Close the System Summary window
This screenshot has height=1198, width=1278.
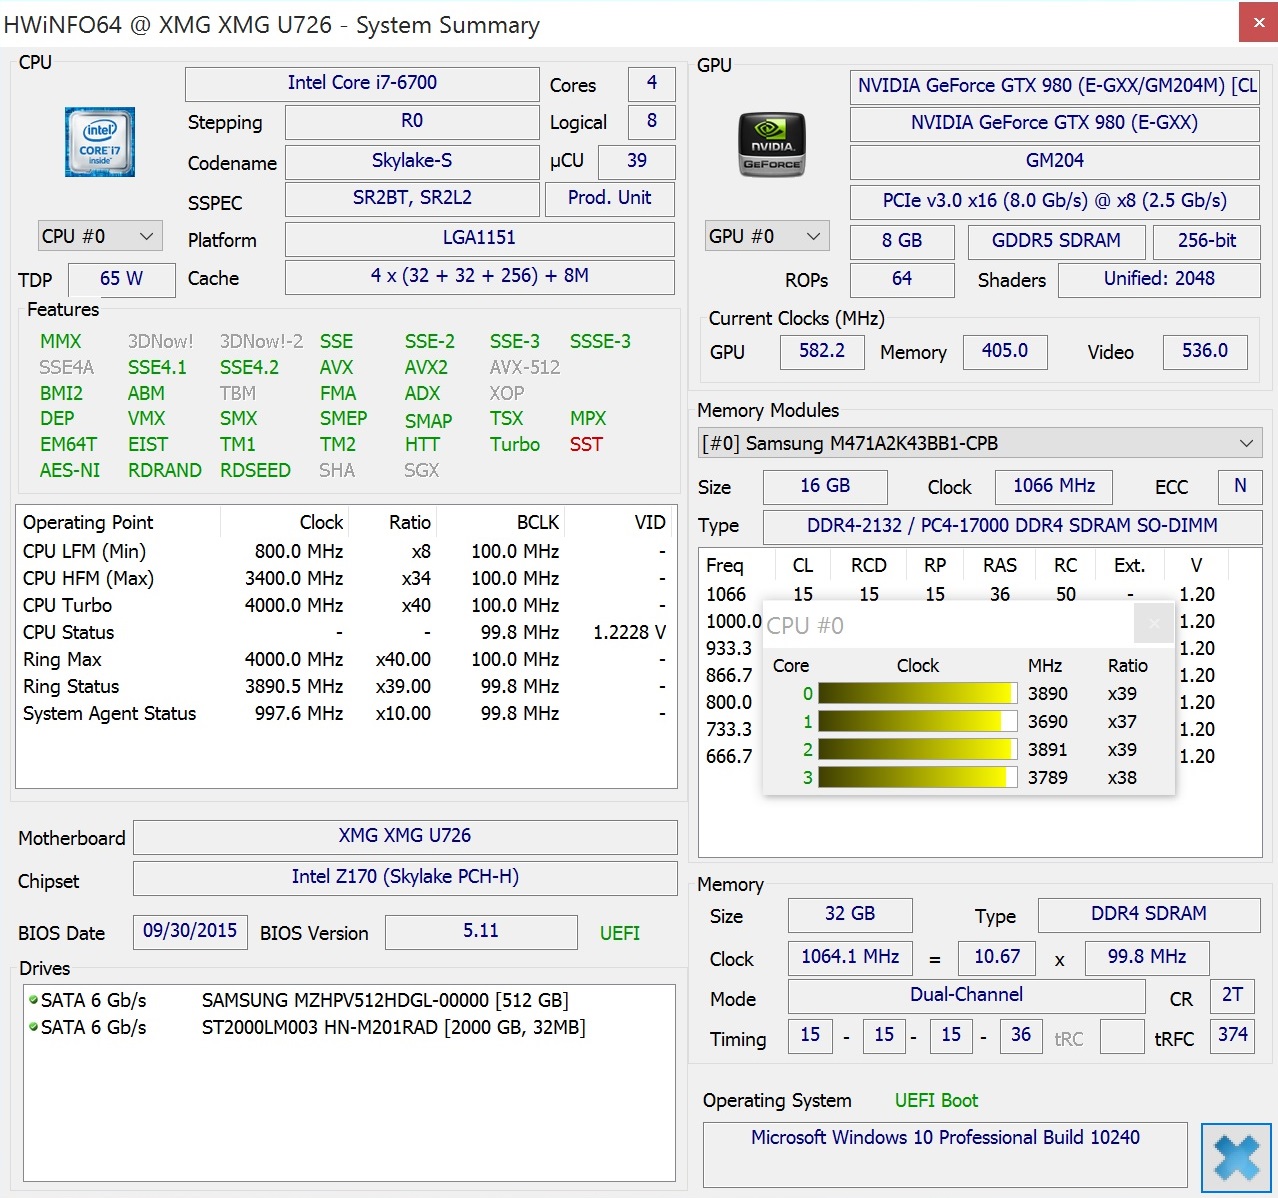pos(1258,22)
